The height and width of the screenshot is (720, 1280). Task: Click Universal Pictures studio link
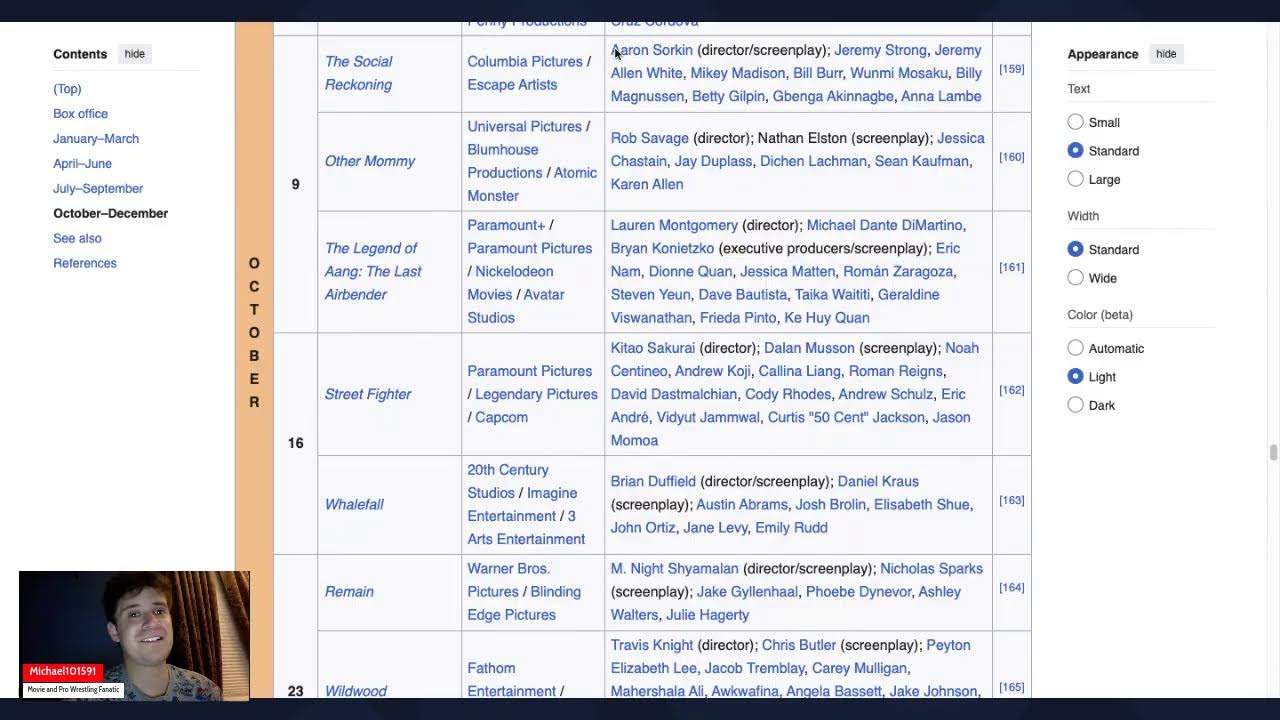coord(524,126)
